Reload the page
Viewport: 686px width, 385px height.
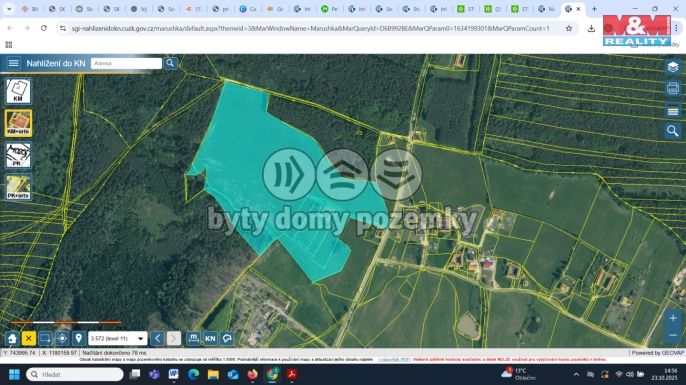click(x=44, y=28)
